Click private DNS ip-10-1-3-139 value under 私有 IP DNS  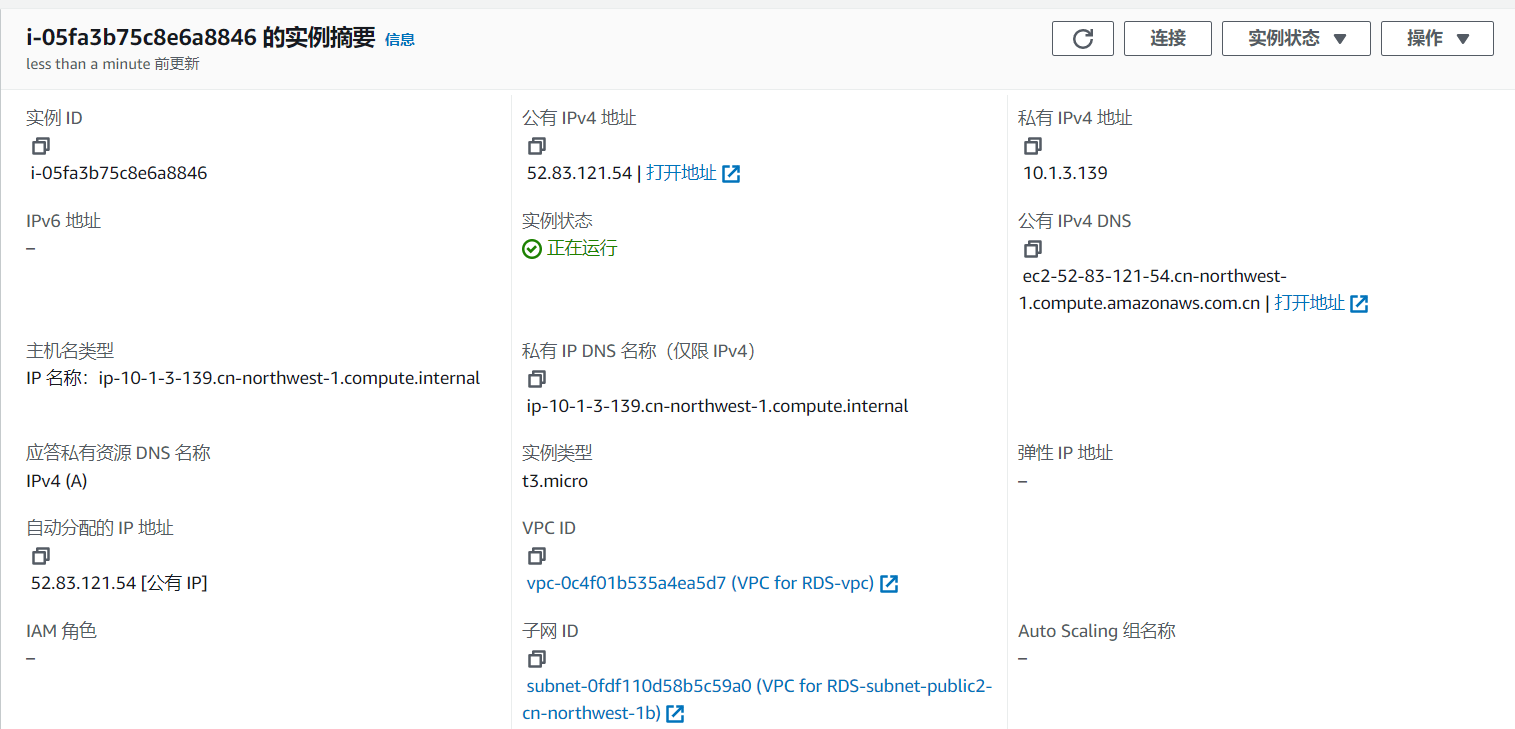(718, 406)
